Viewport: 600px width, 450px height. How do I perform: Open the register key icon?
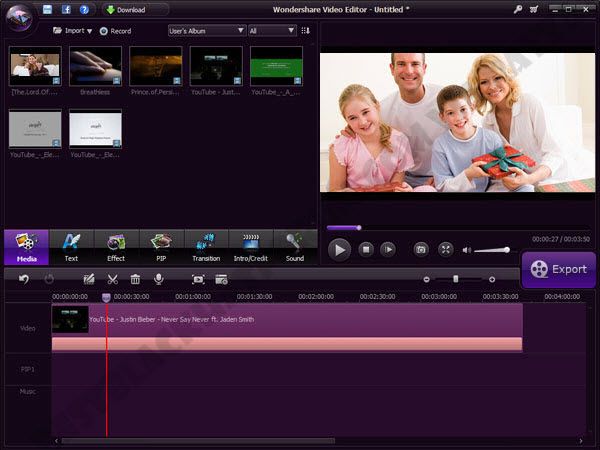pos(518,9)
